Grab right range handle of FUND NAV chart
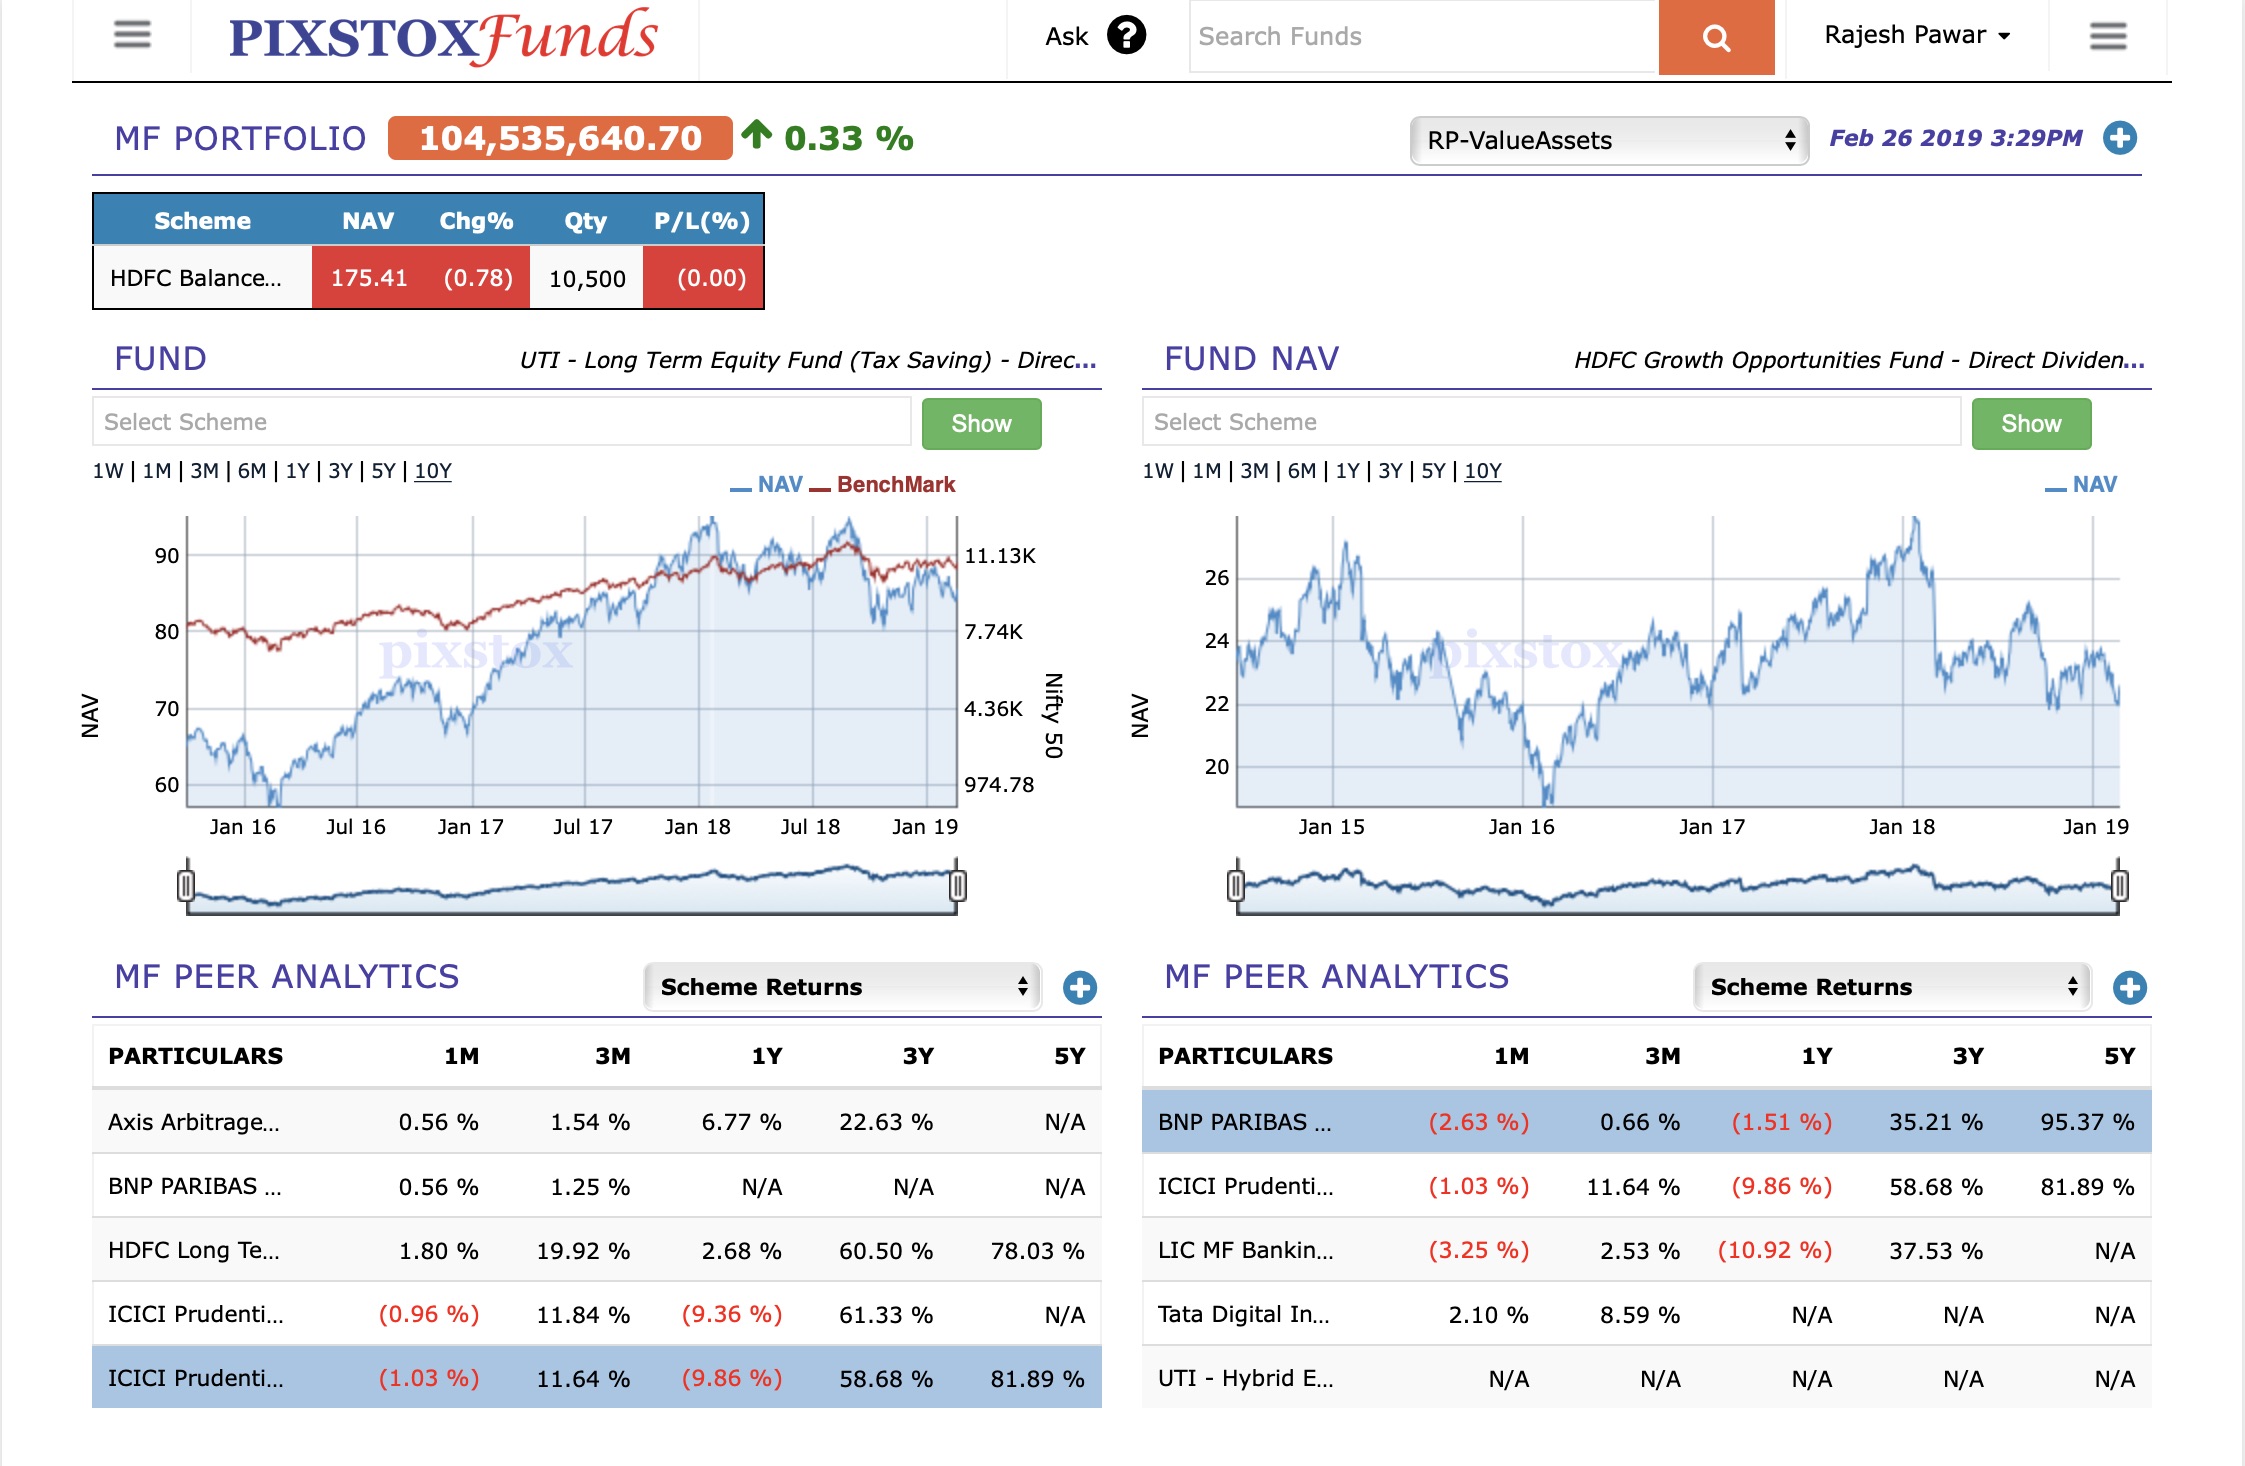This screenshot has width=2245, height=1466. [x=2119, y=885]
